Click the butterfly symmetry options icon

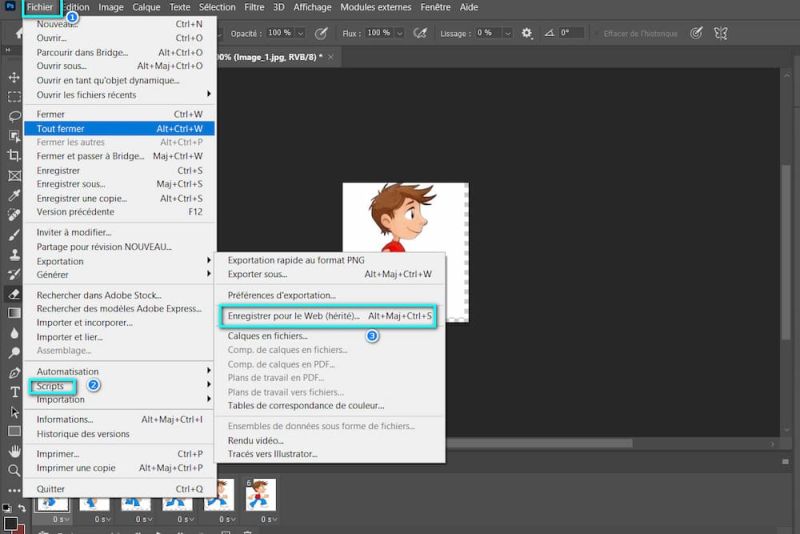pyautogui.click(x=721, y=33)
